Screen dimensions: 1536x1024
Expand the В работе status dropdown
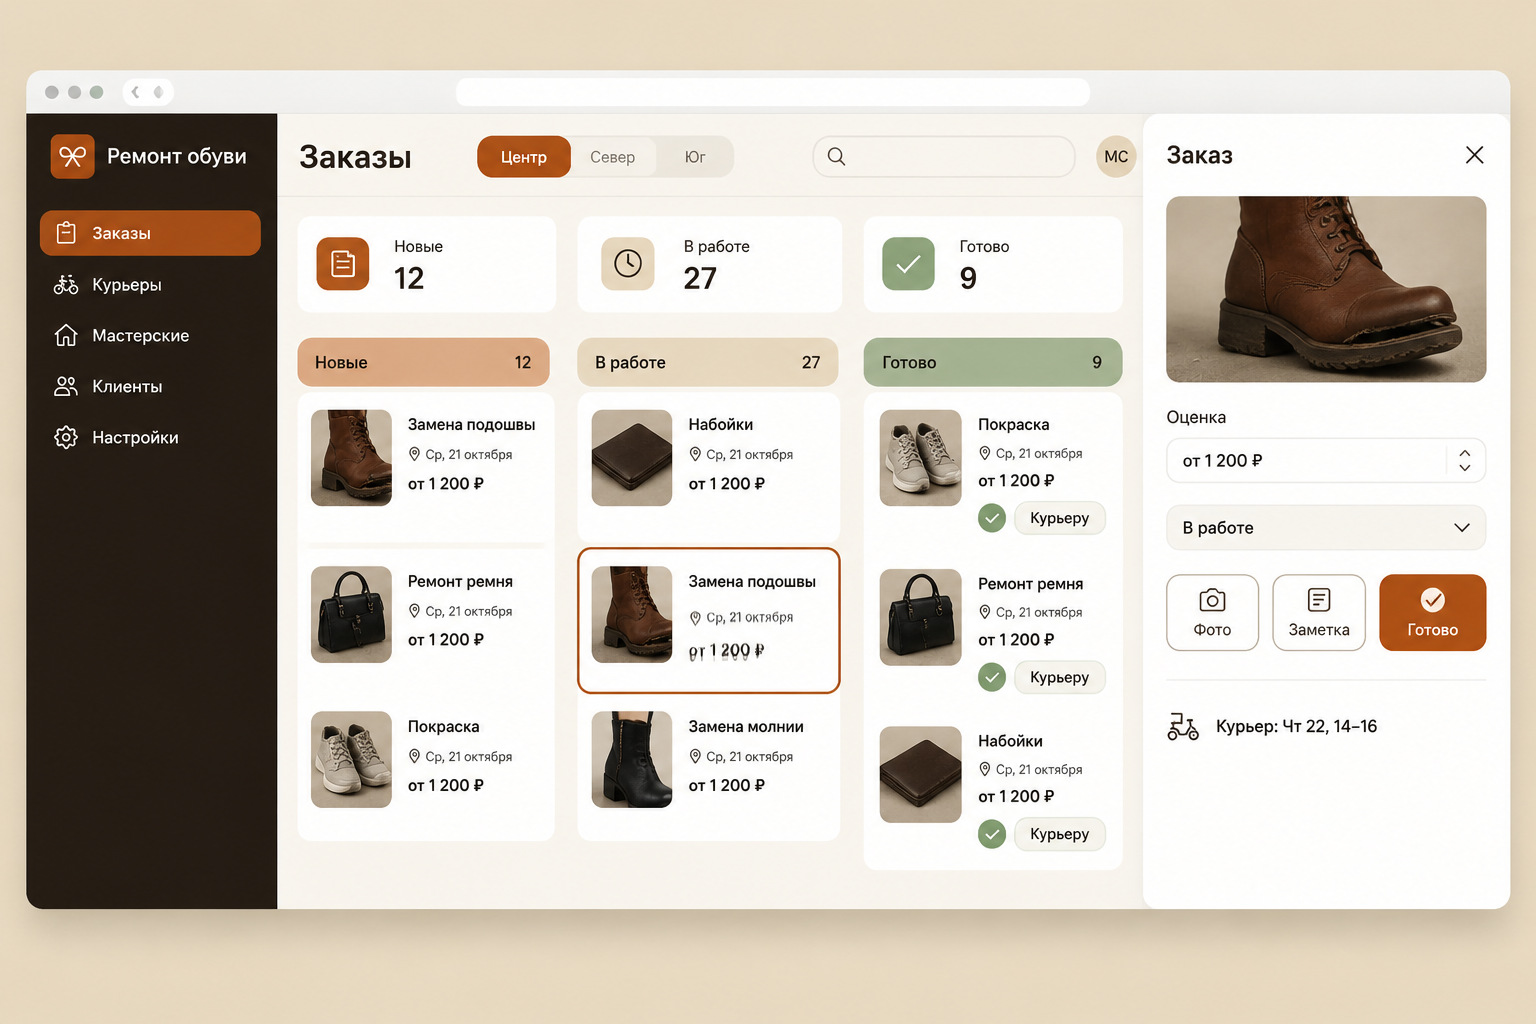(1326, 528)
